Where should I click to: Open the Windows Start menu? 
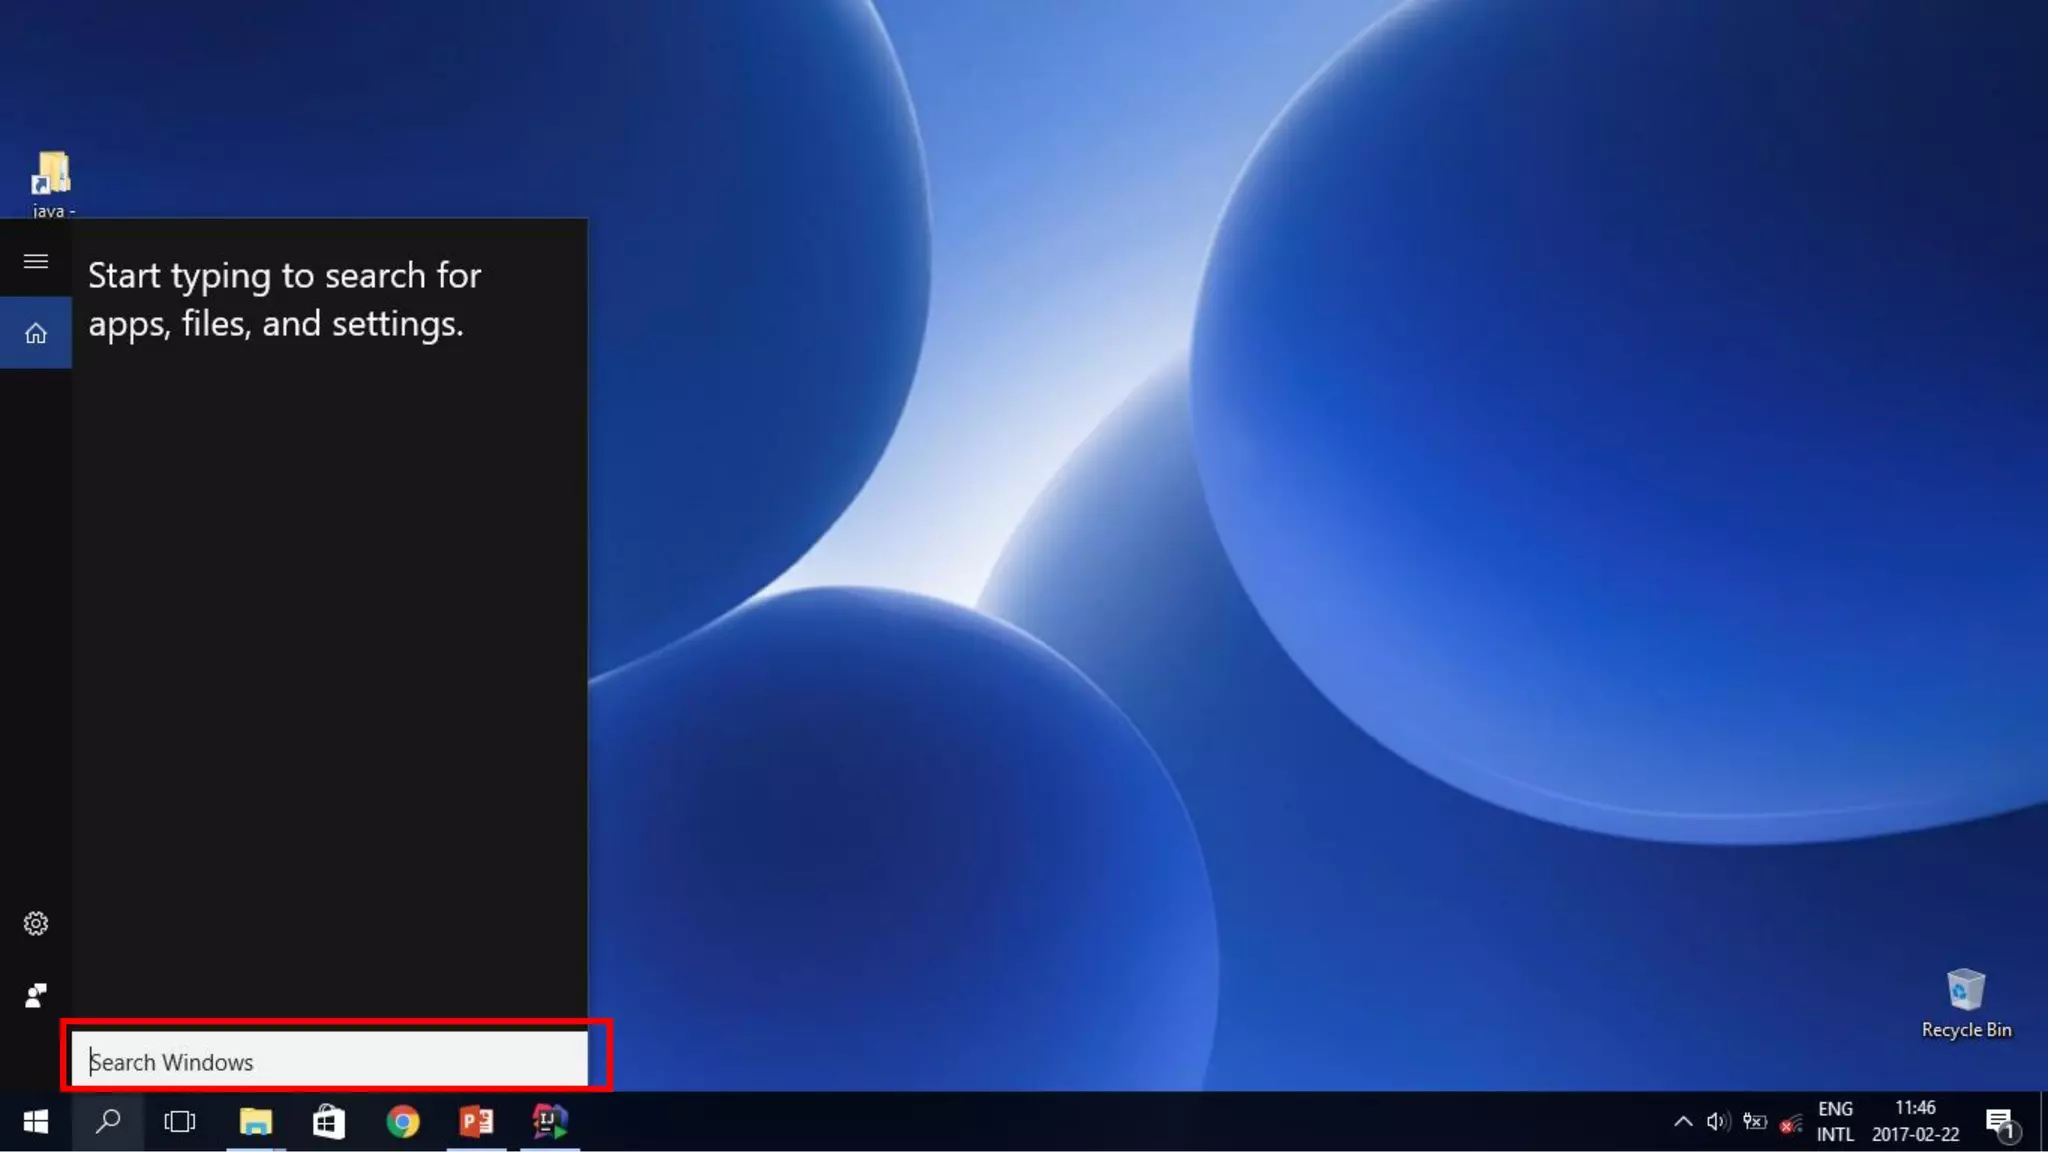point(36,1122)
